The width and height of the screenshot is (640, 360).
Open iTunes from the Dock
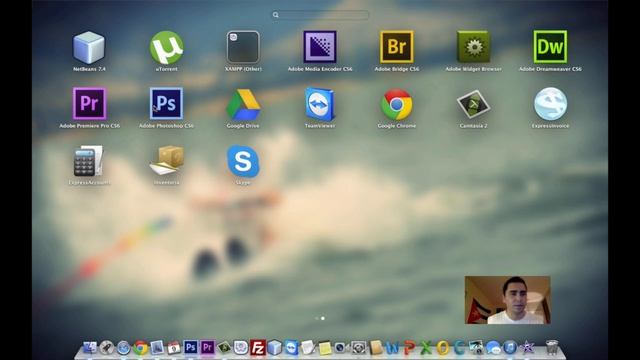pos(510,348)
